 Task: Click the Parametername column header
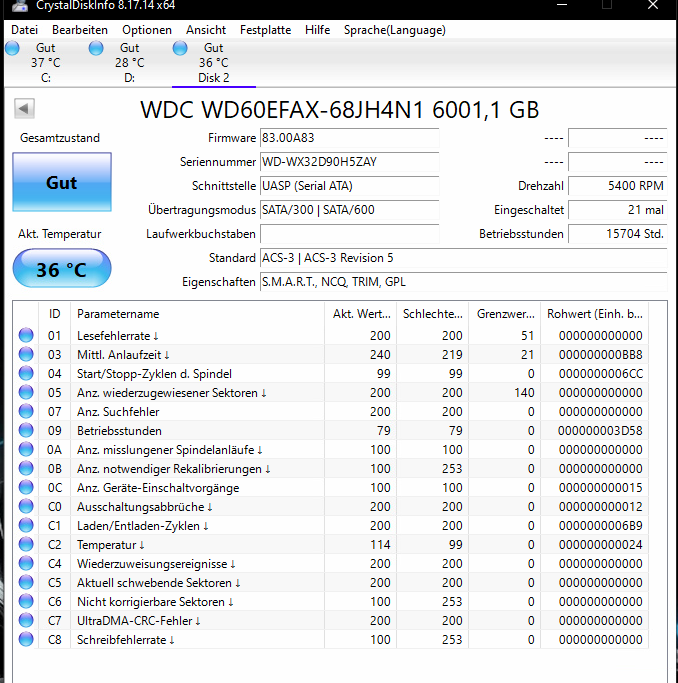click(x=197, y=314)
